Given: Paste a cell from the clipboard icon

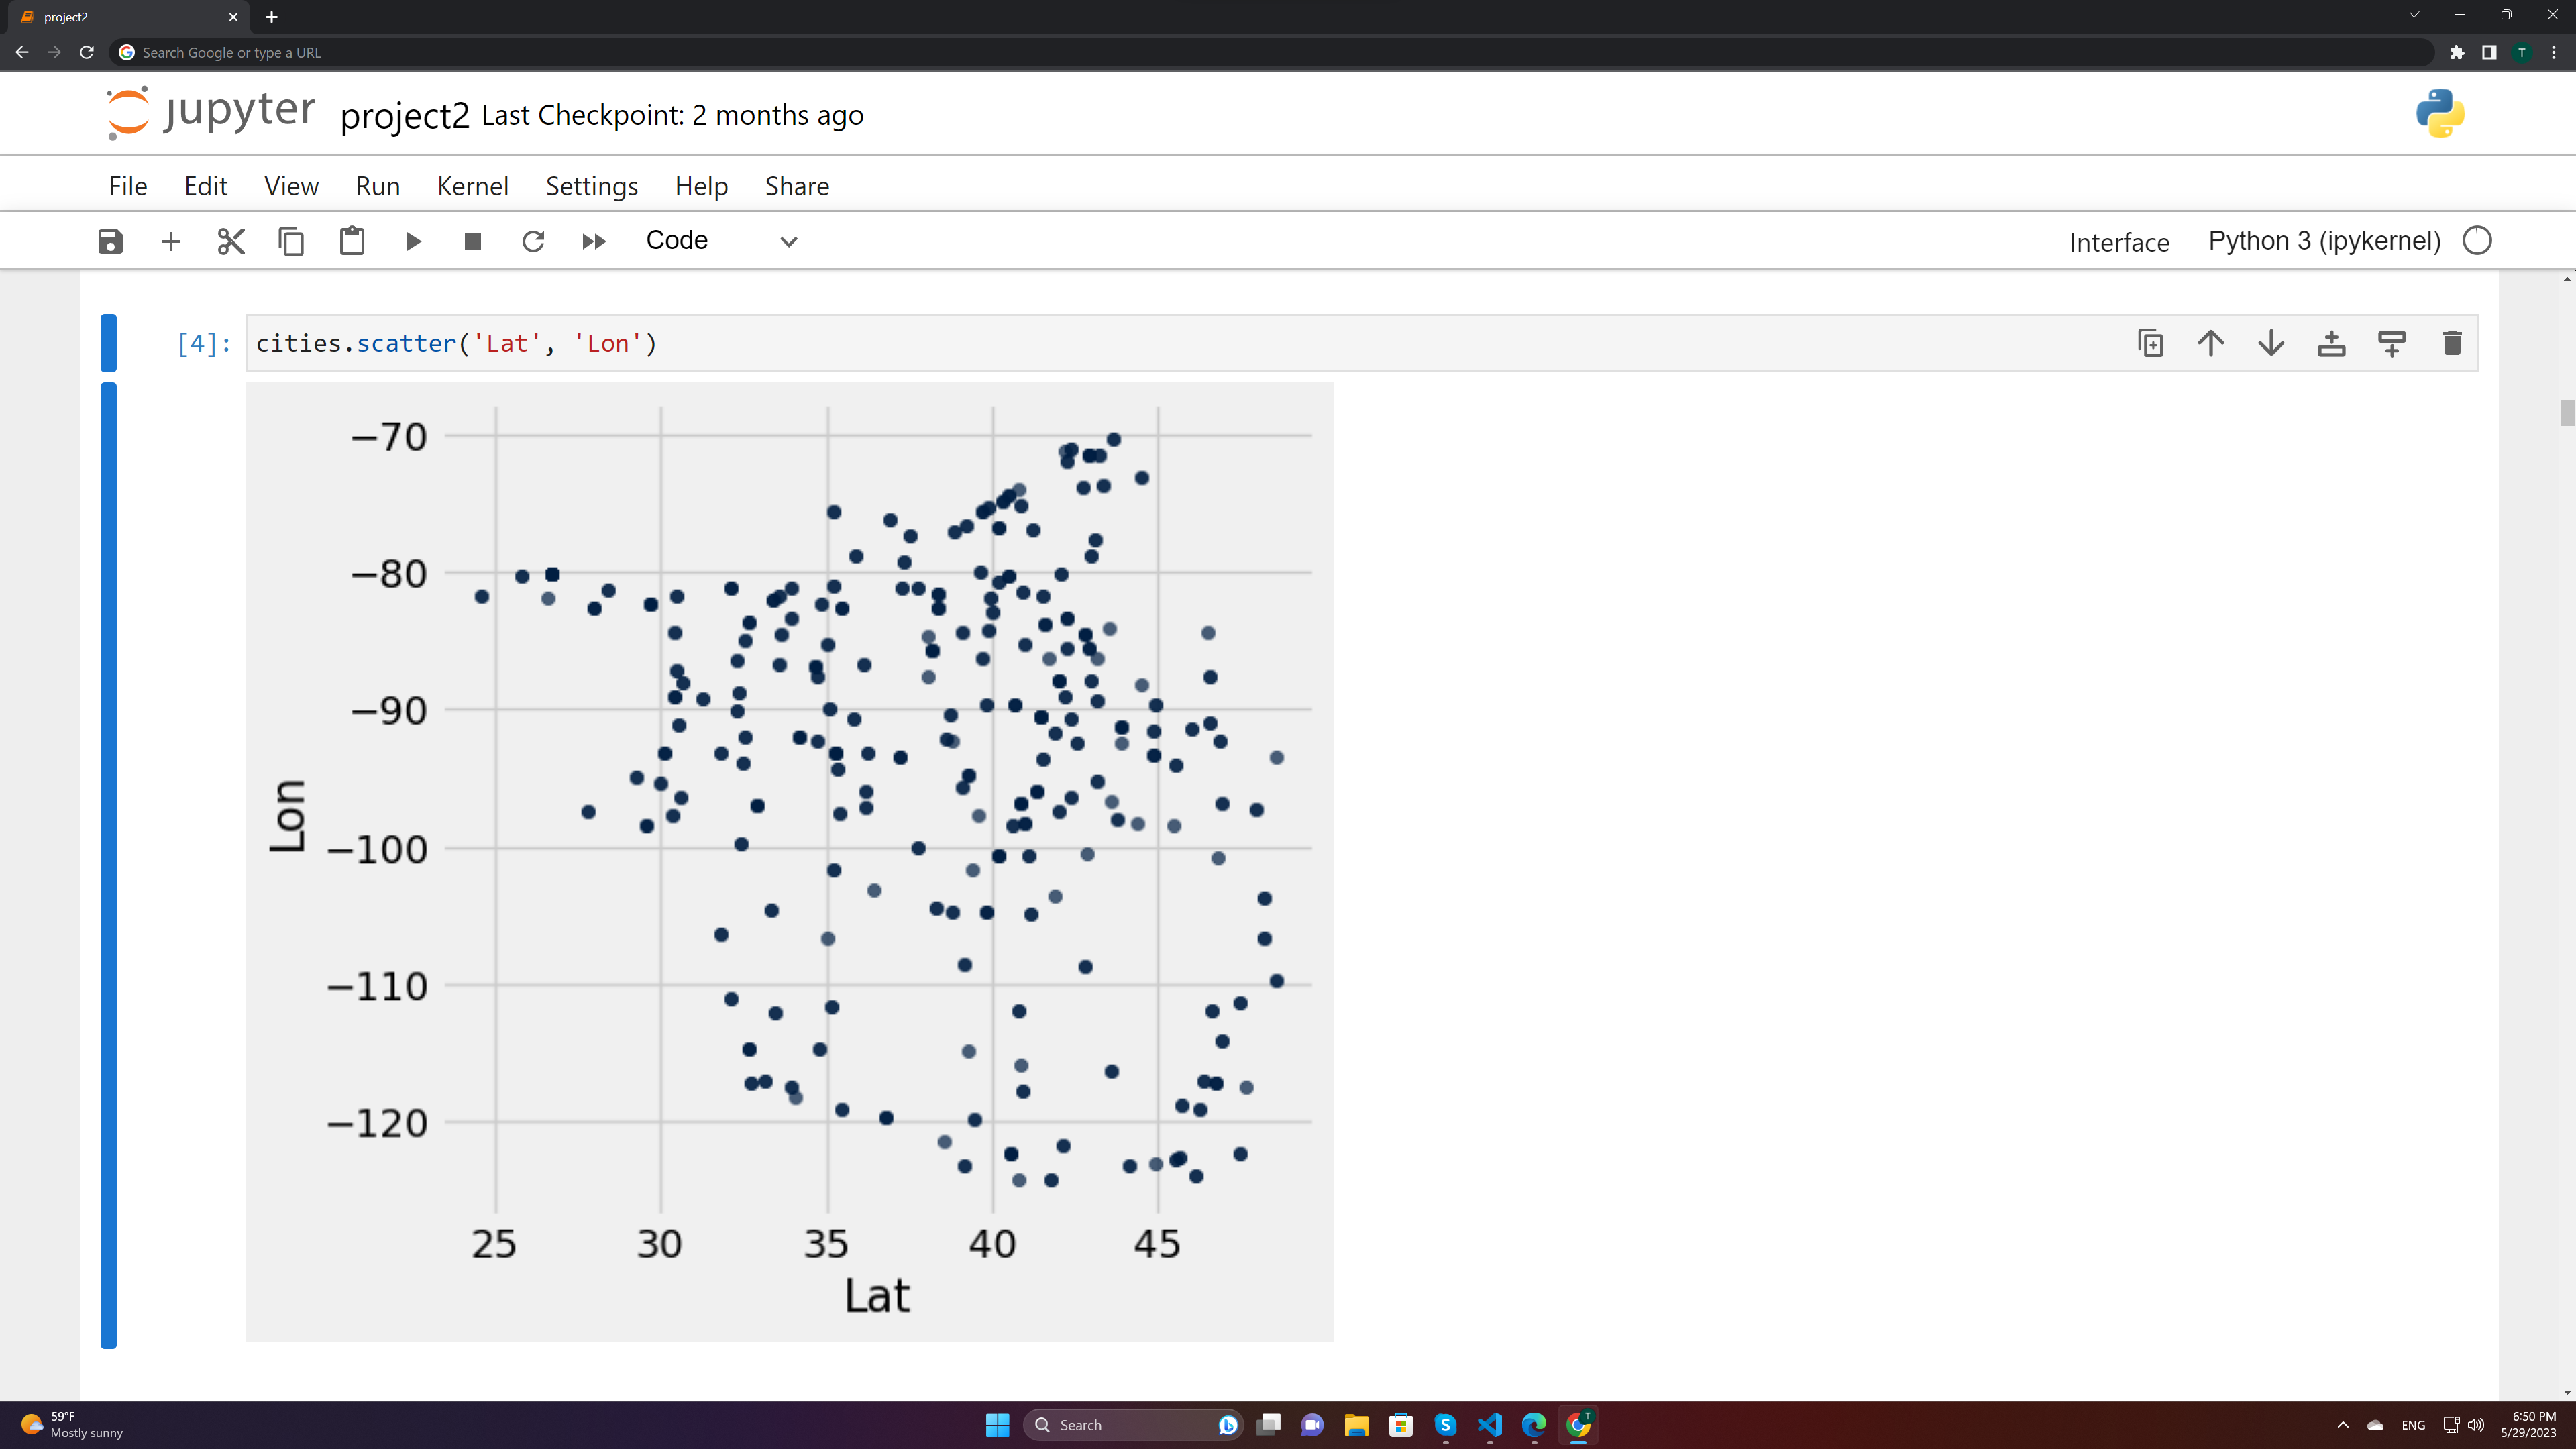Looking at the screenshot, I should pos(352,241).
